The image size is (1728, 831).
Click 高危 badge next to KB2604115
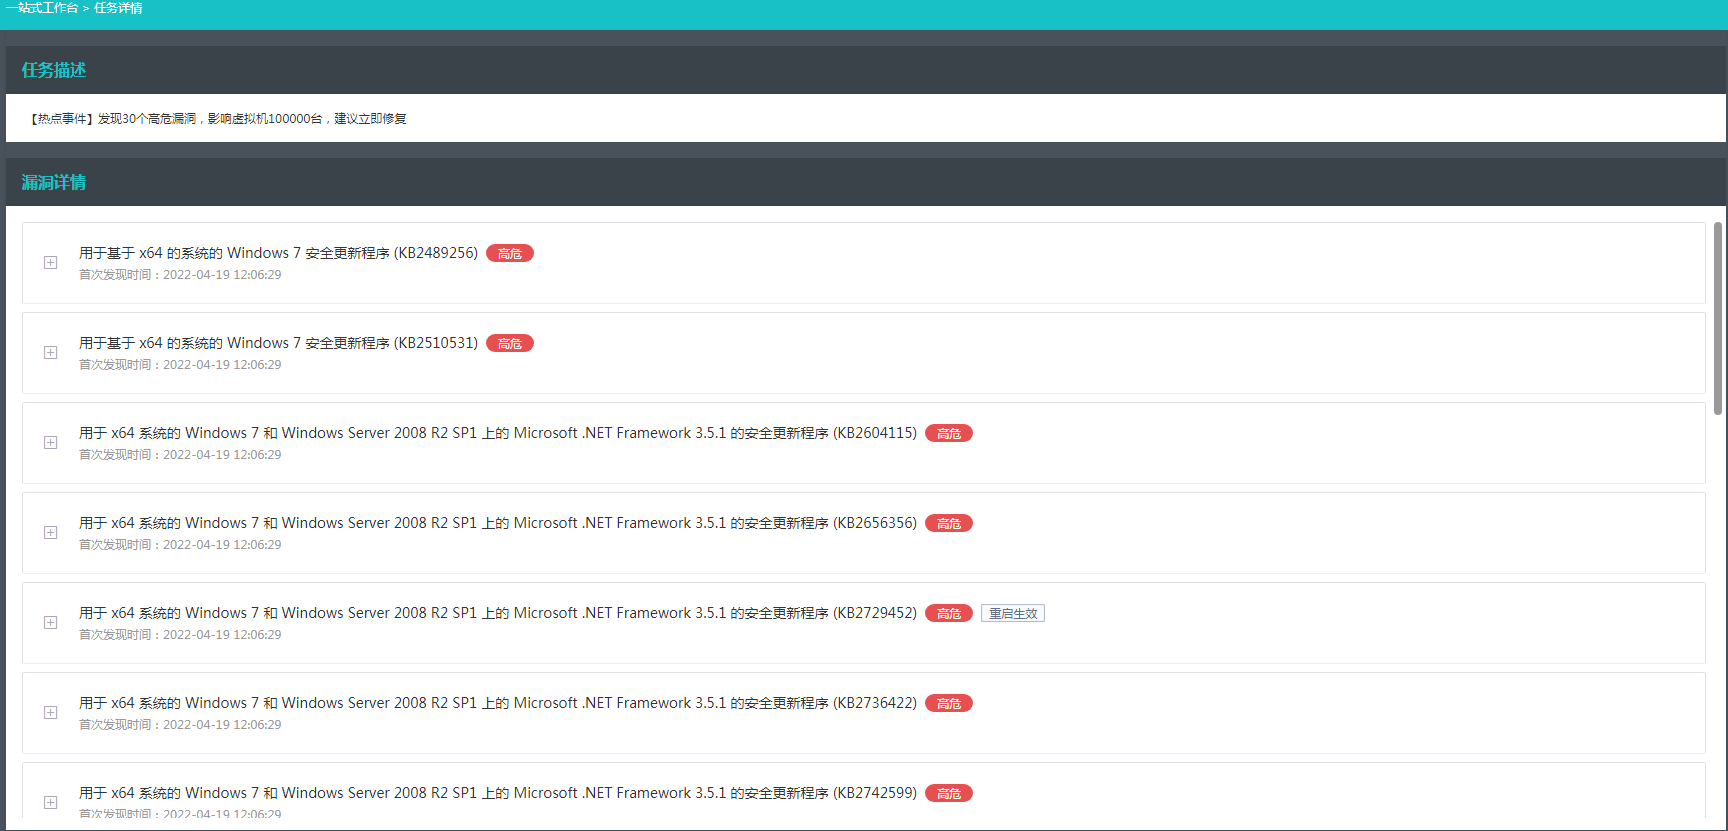[948, 434]
